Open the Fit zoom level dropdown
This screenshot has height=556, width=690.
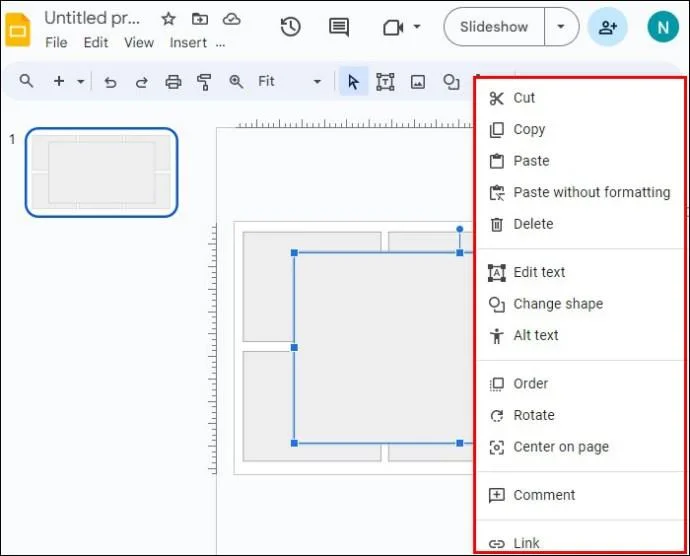point(290,81)
